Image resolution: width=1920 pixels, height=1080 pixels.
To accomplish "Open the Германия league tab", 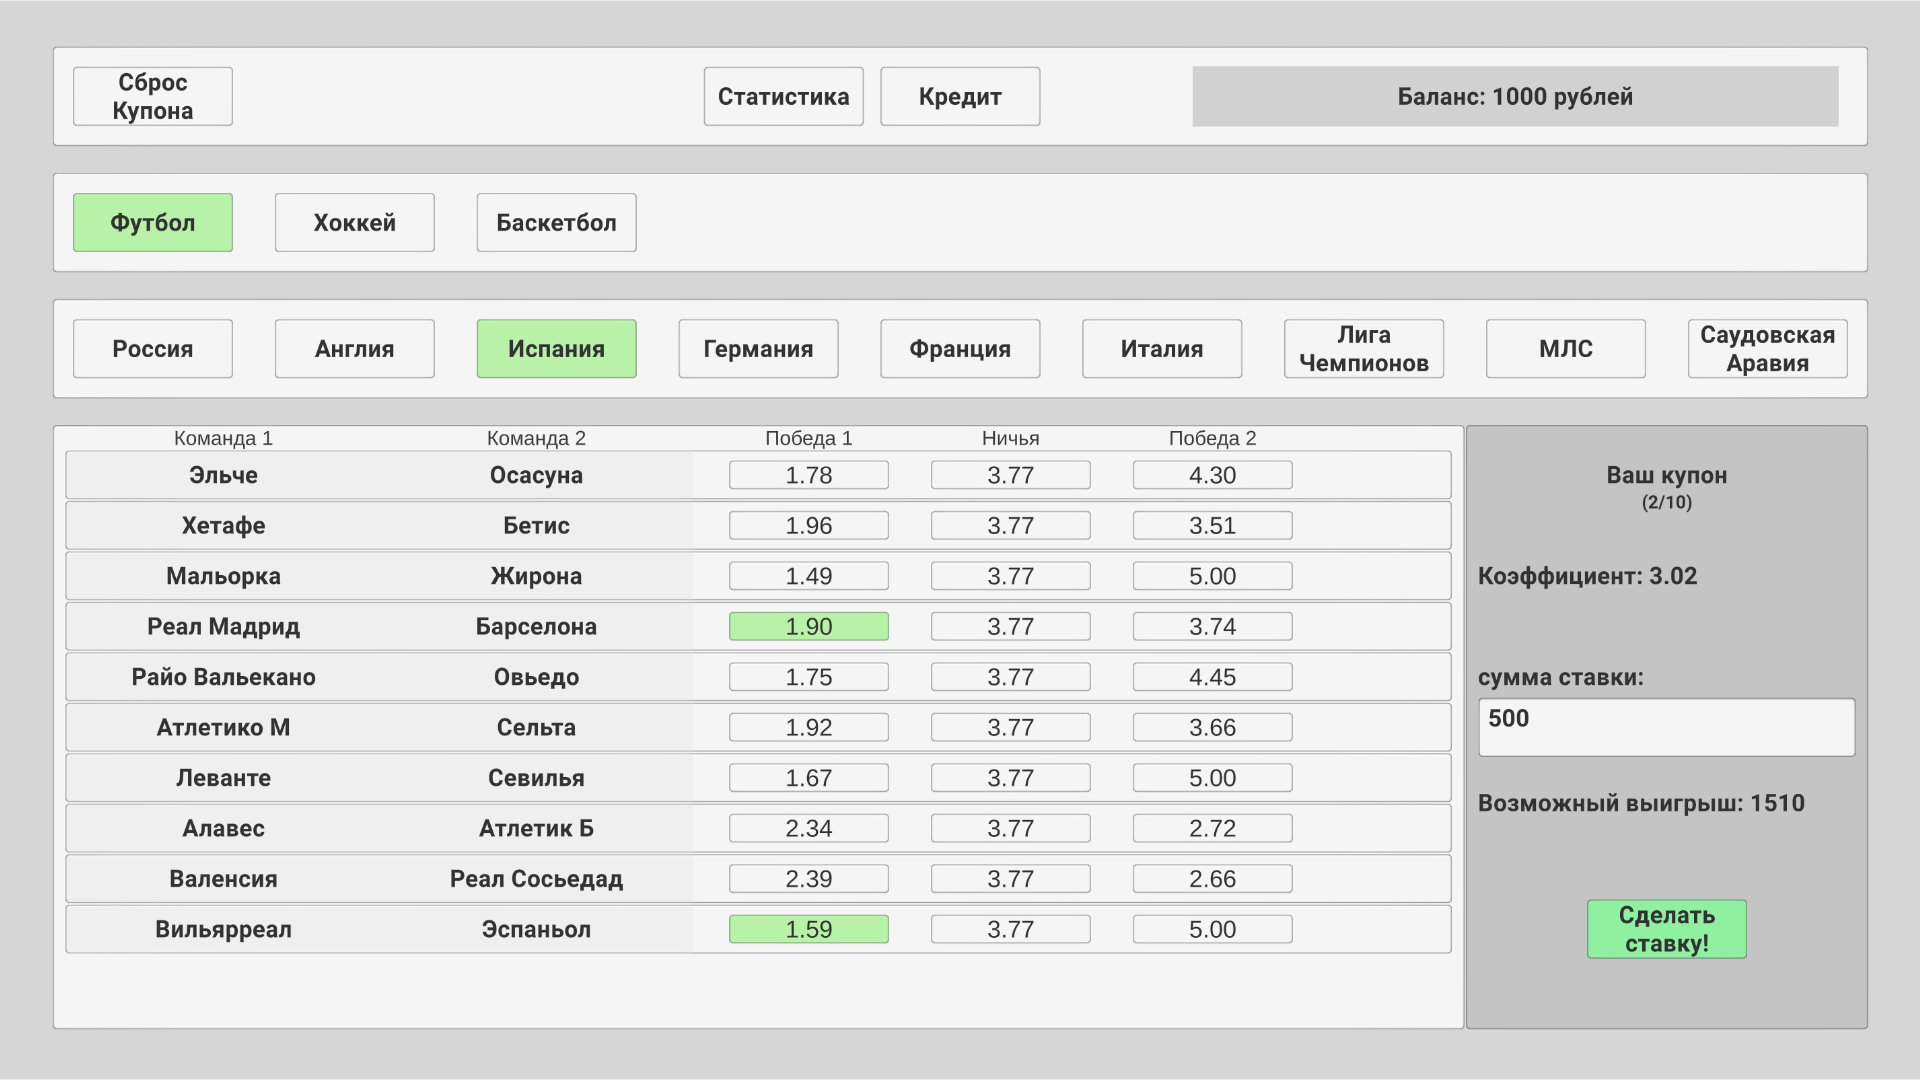I will click(758, 348).
